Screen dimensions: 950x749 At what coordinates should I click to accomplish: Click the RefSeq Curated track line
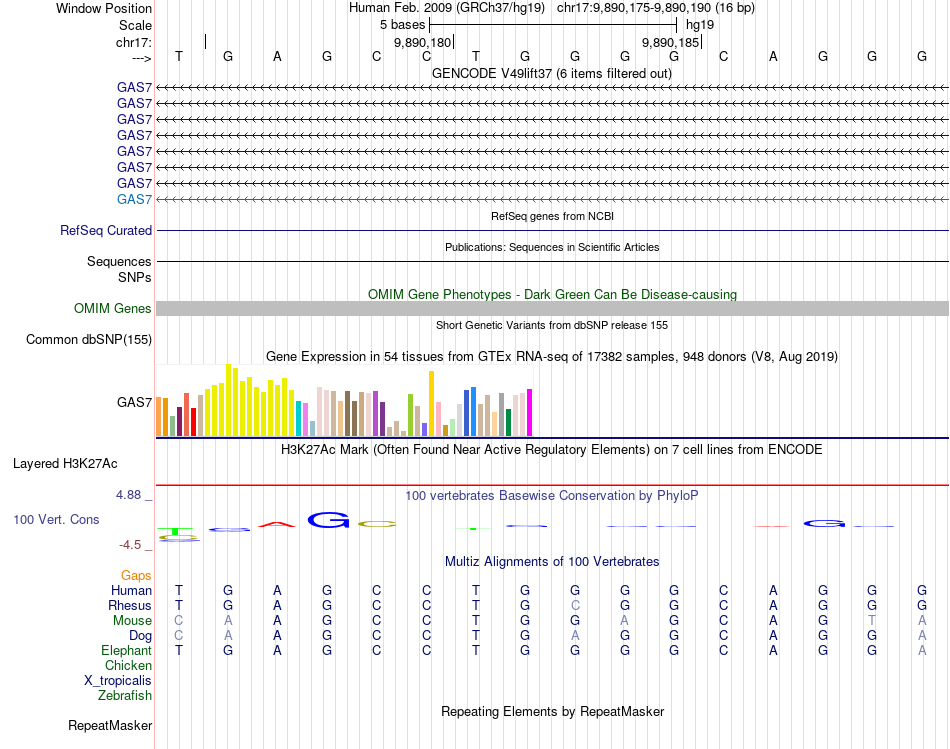pos(552,230)
